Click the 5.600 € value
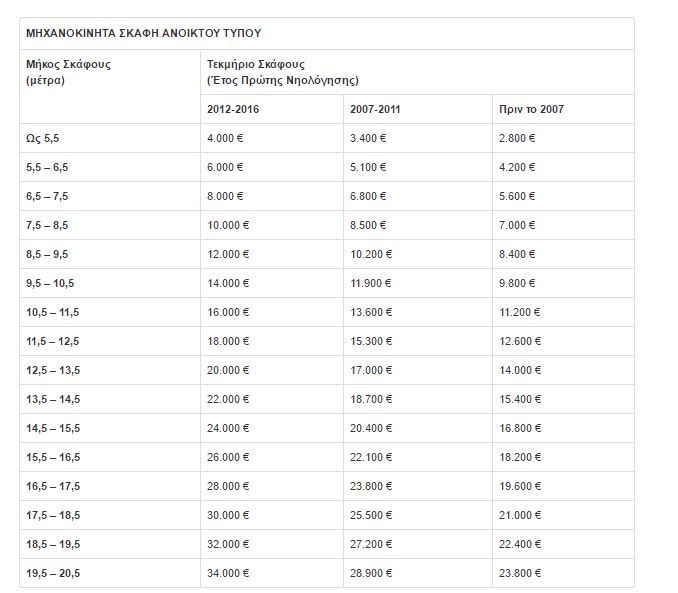This screenshot has width=678, height=593. point(517,196)
